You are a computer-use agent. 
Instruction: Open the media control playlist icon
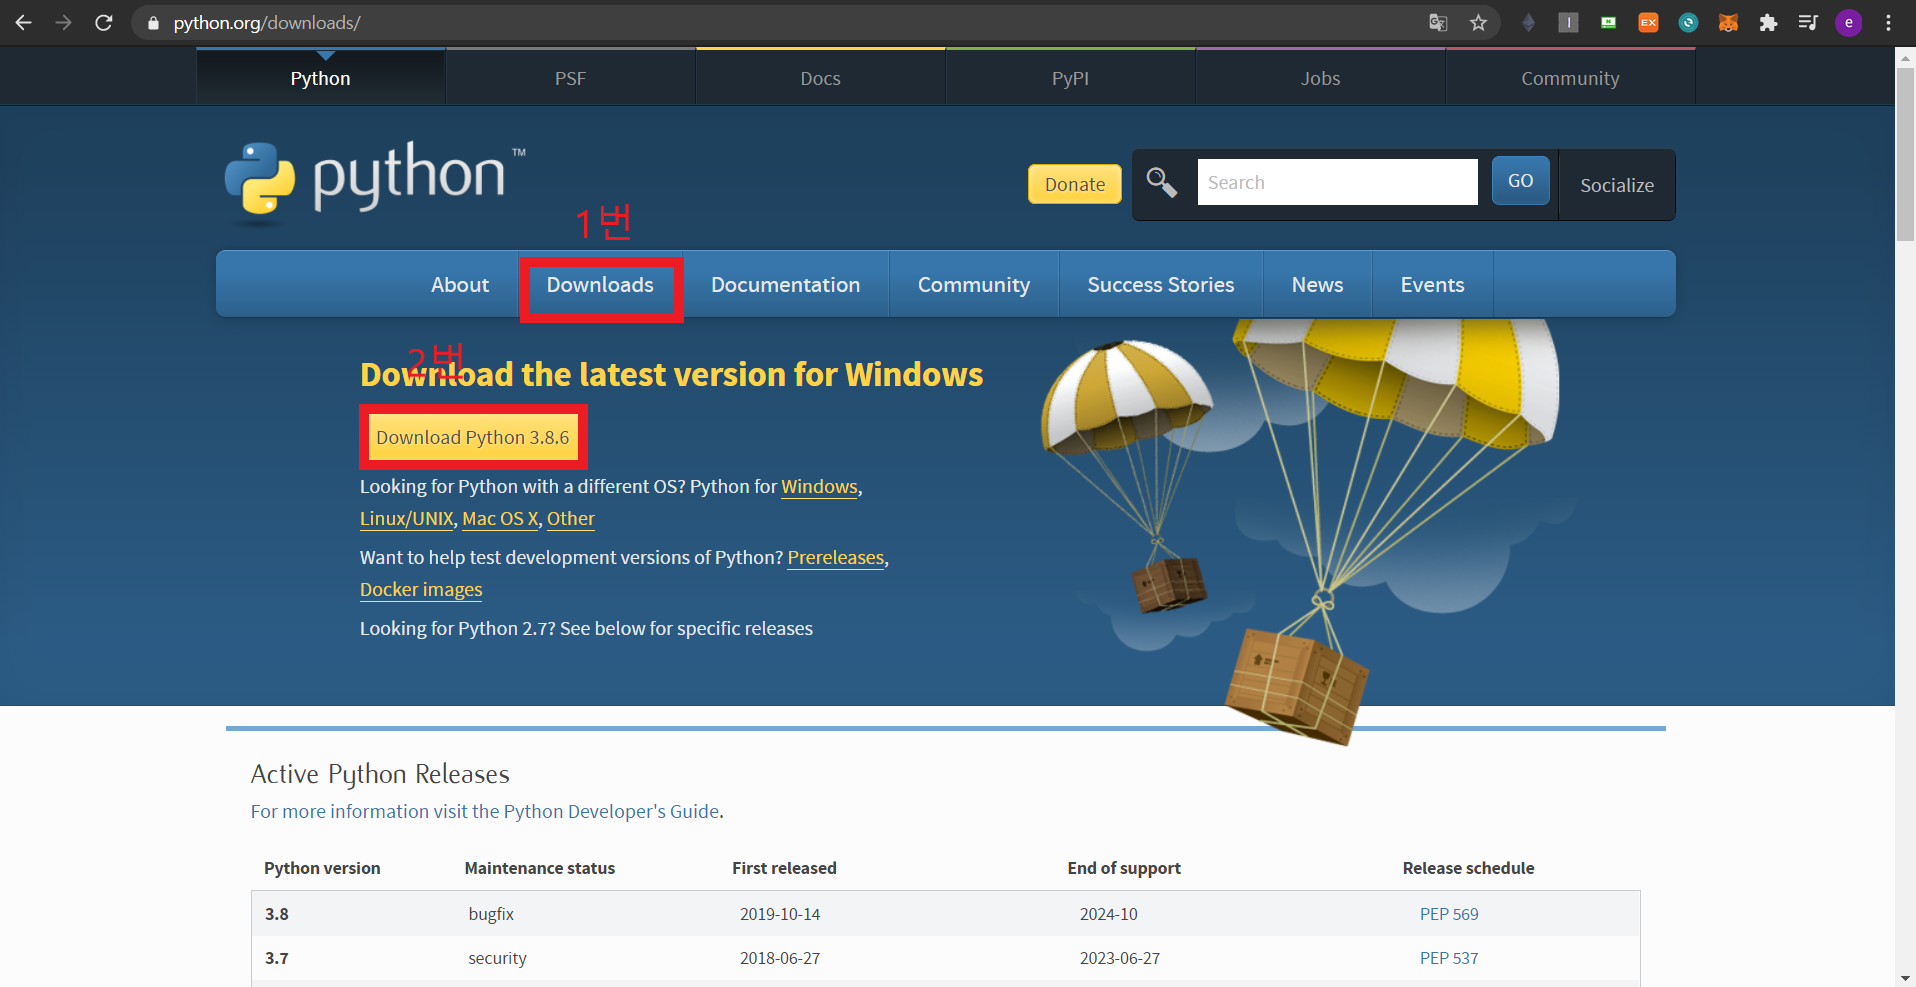click(1808, 22)
